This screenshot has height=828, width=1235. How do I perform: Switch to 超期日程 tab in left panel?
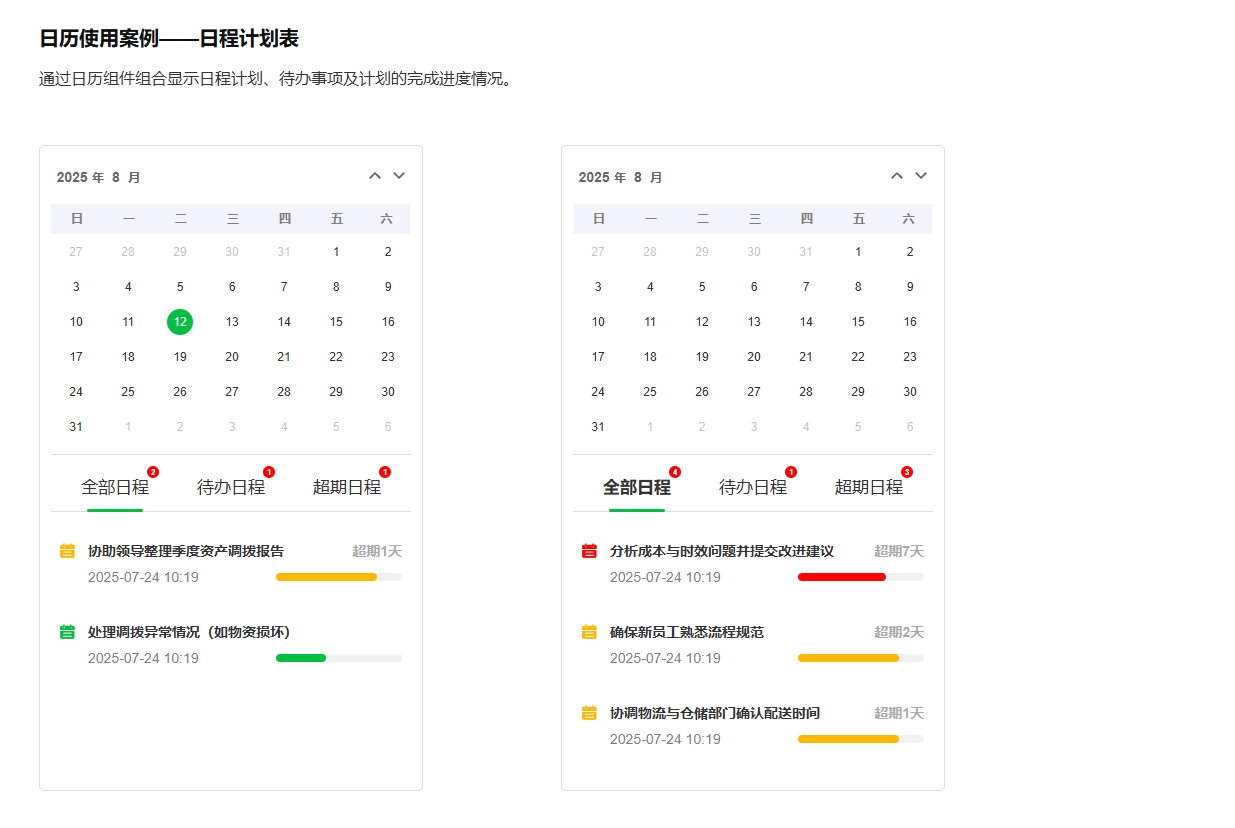point(347,488)
